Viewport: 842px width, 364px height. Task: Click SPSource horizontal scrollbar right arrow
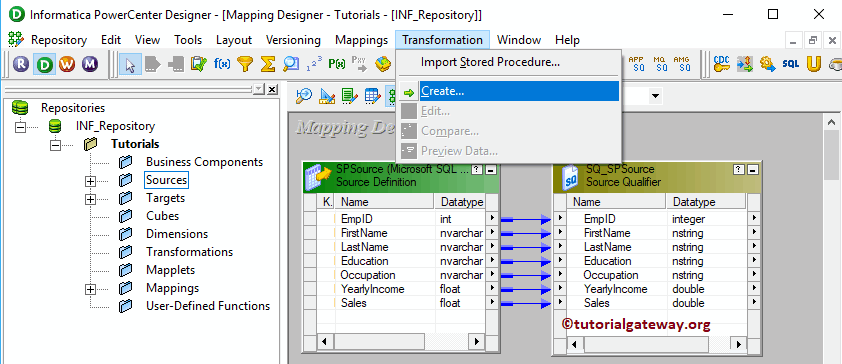476,341
